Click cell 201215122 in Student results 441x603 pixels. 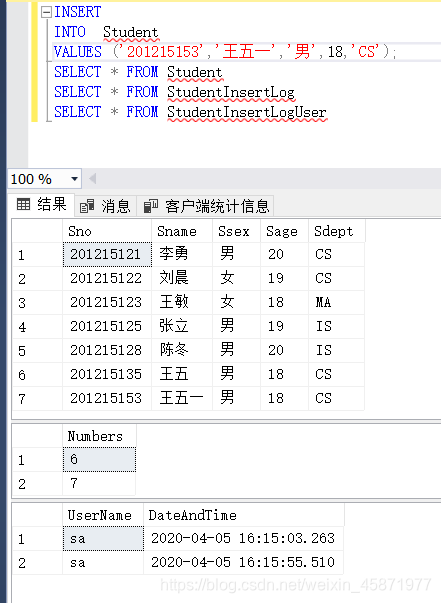[107, 278]
